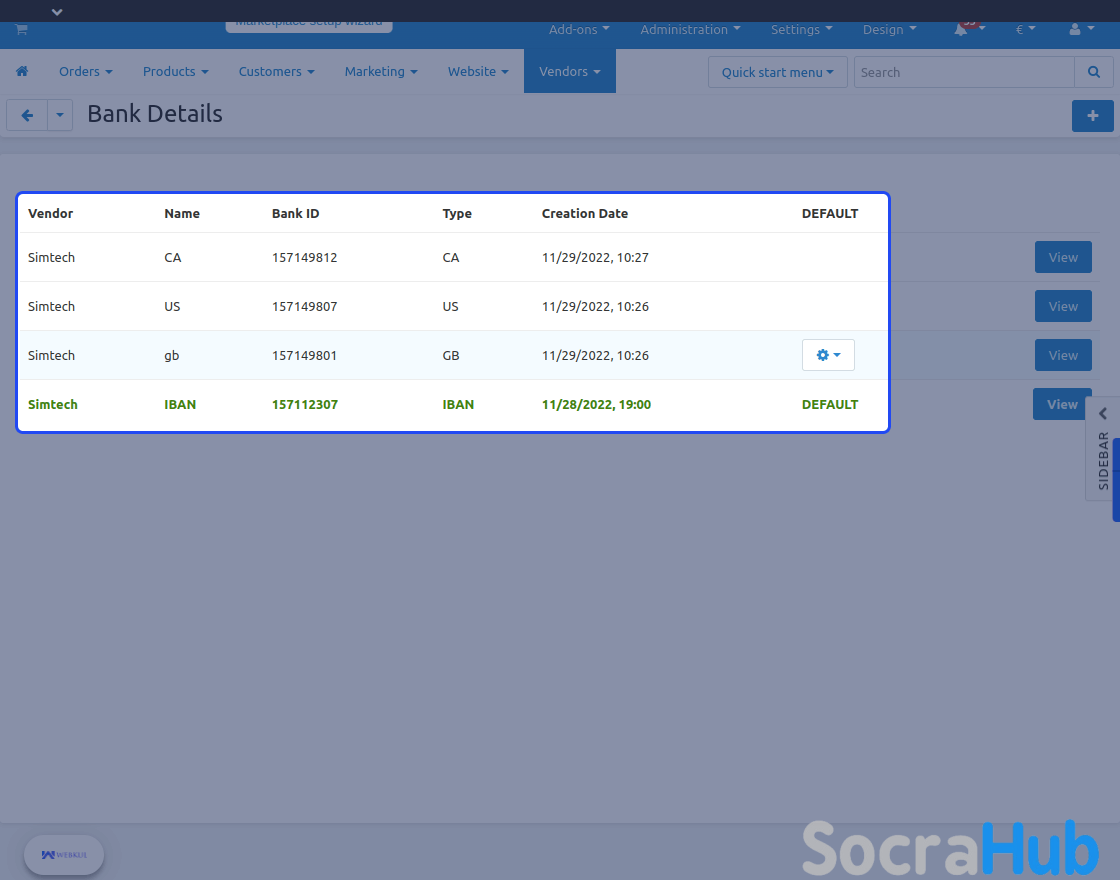Open the Vendors menu
Screen dimensions: 1120x880
(569, 72)
